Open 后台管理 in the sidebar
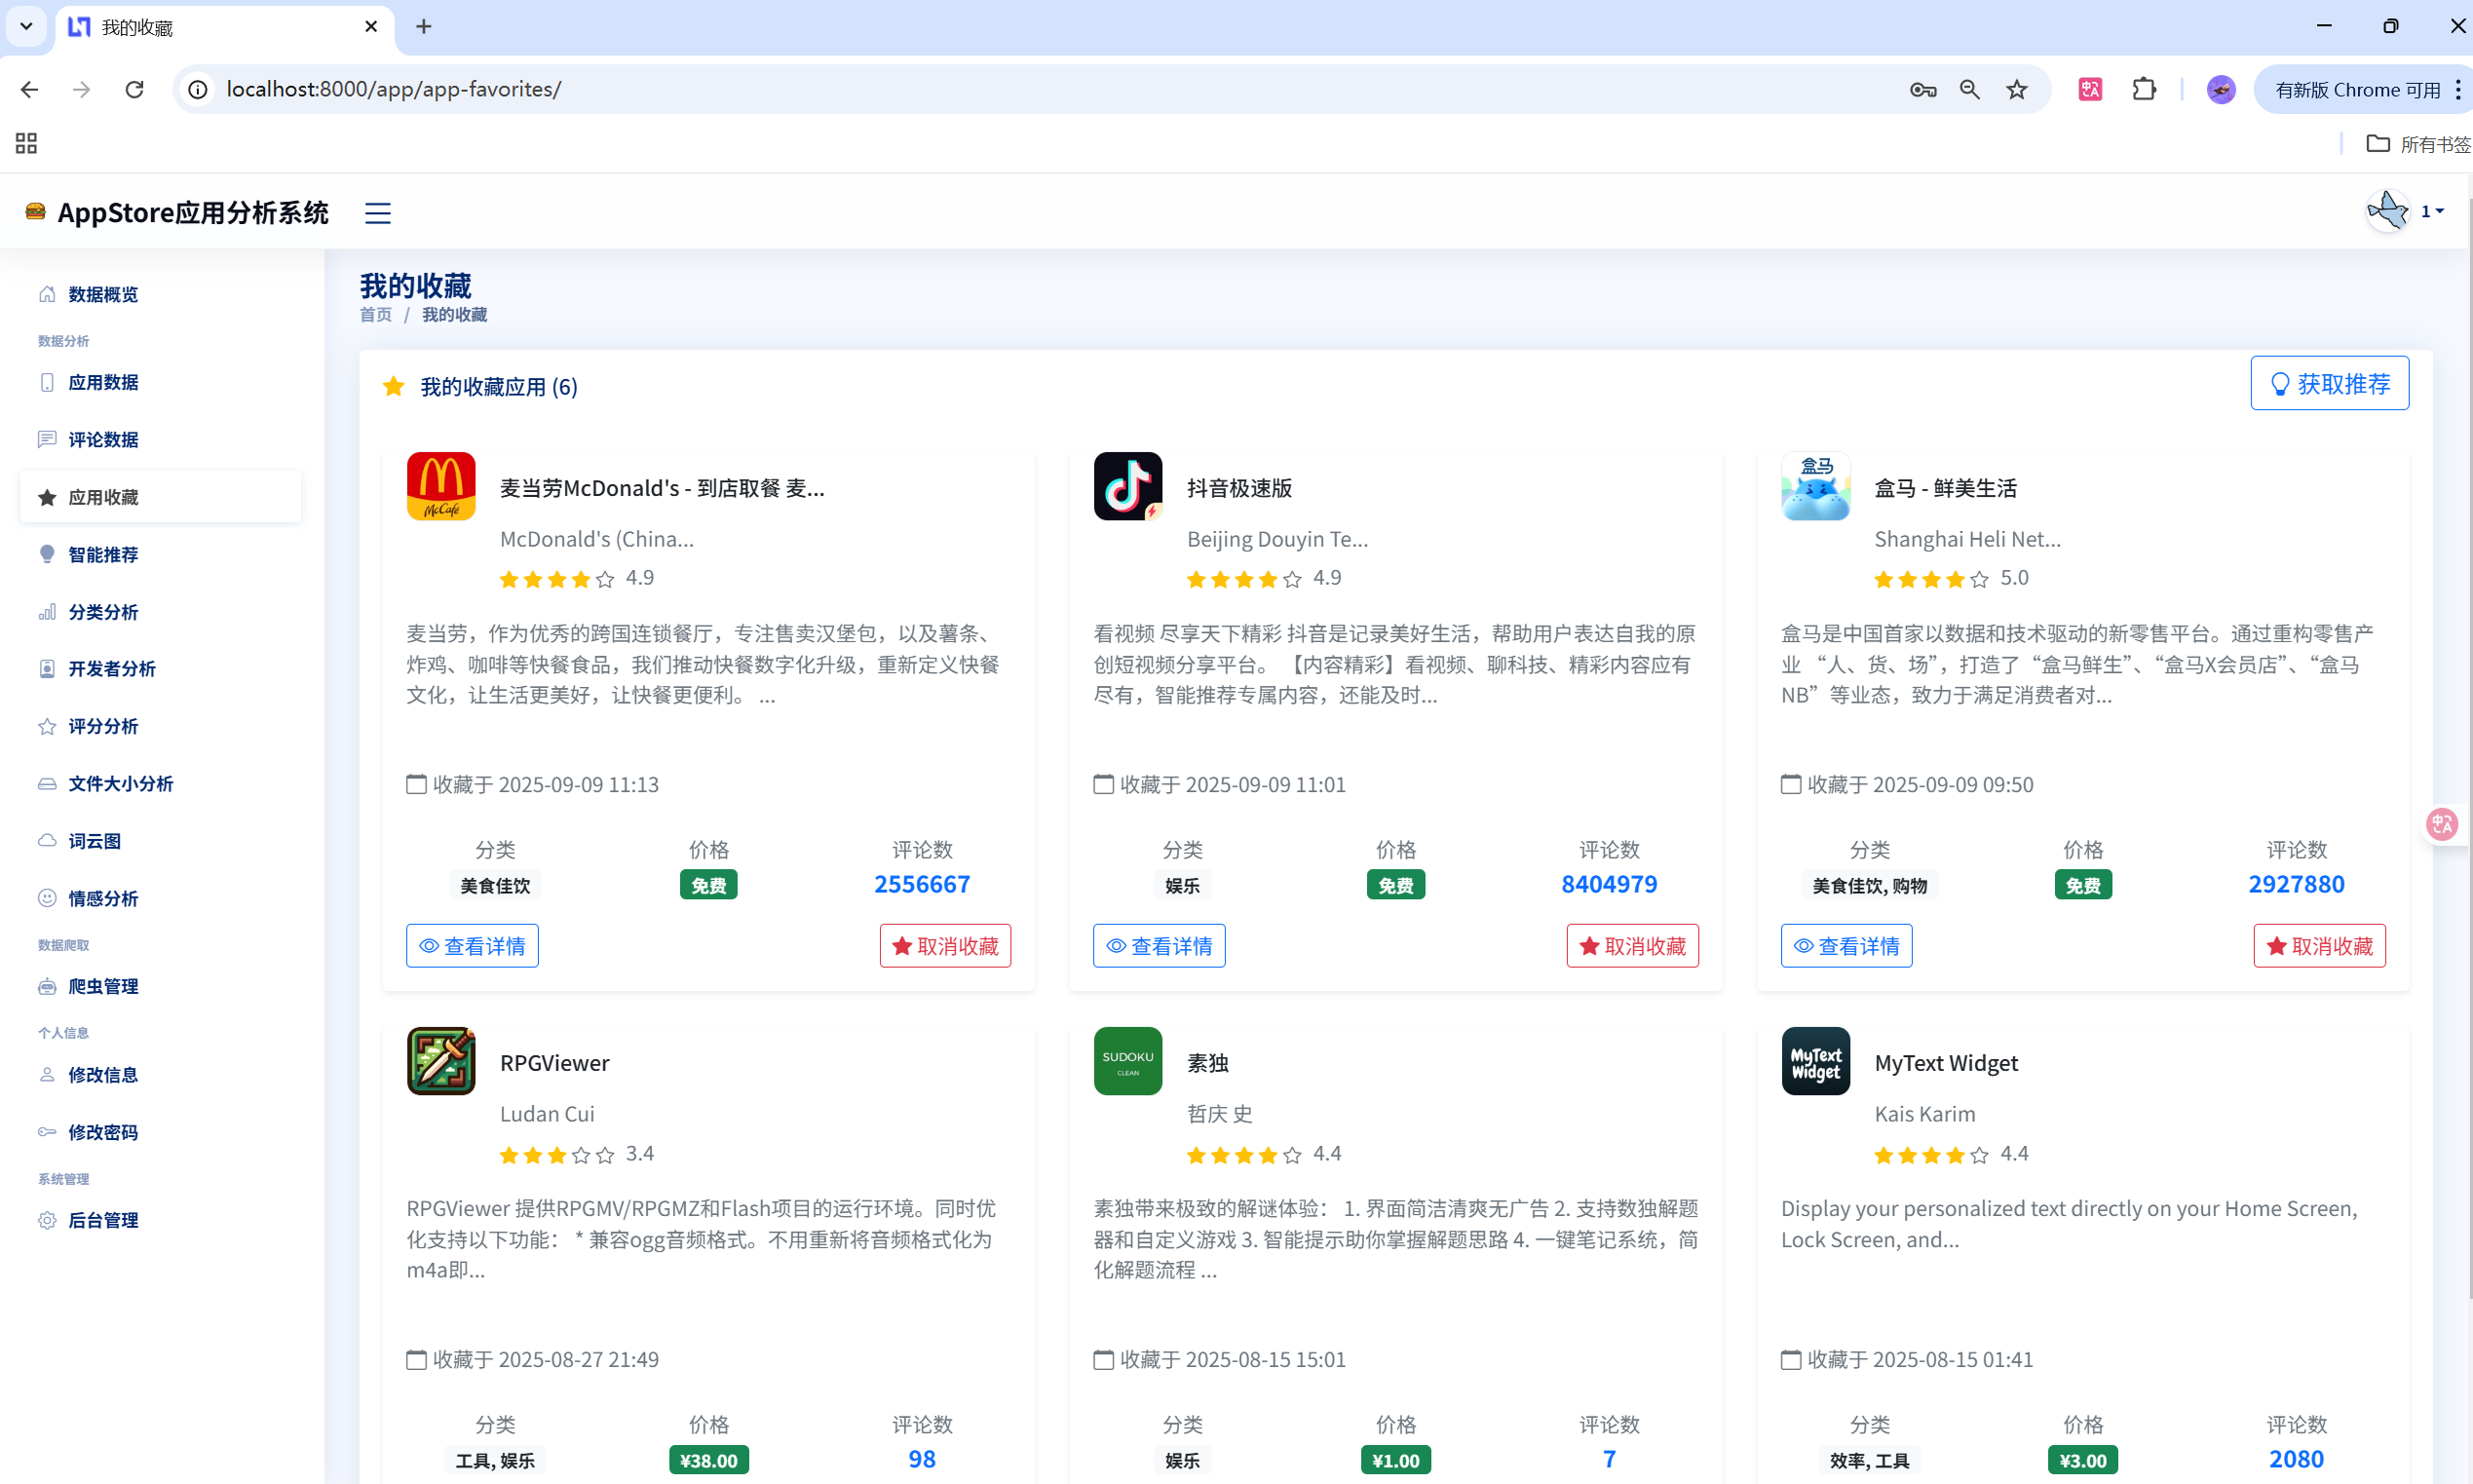This screenshot has width=2473, height=1484. (160, 1220)
